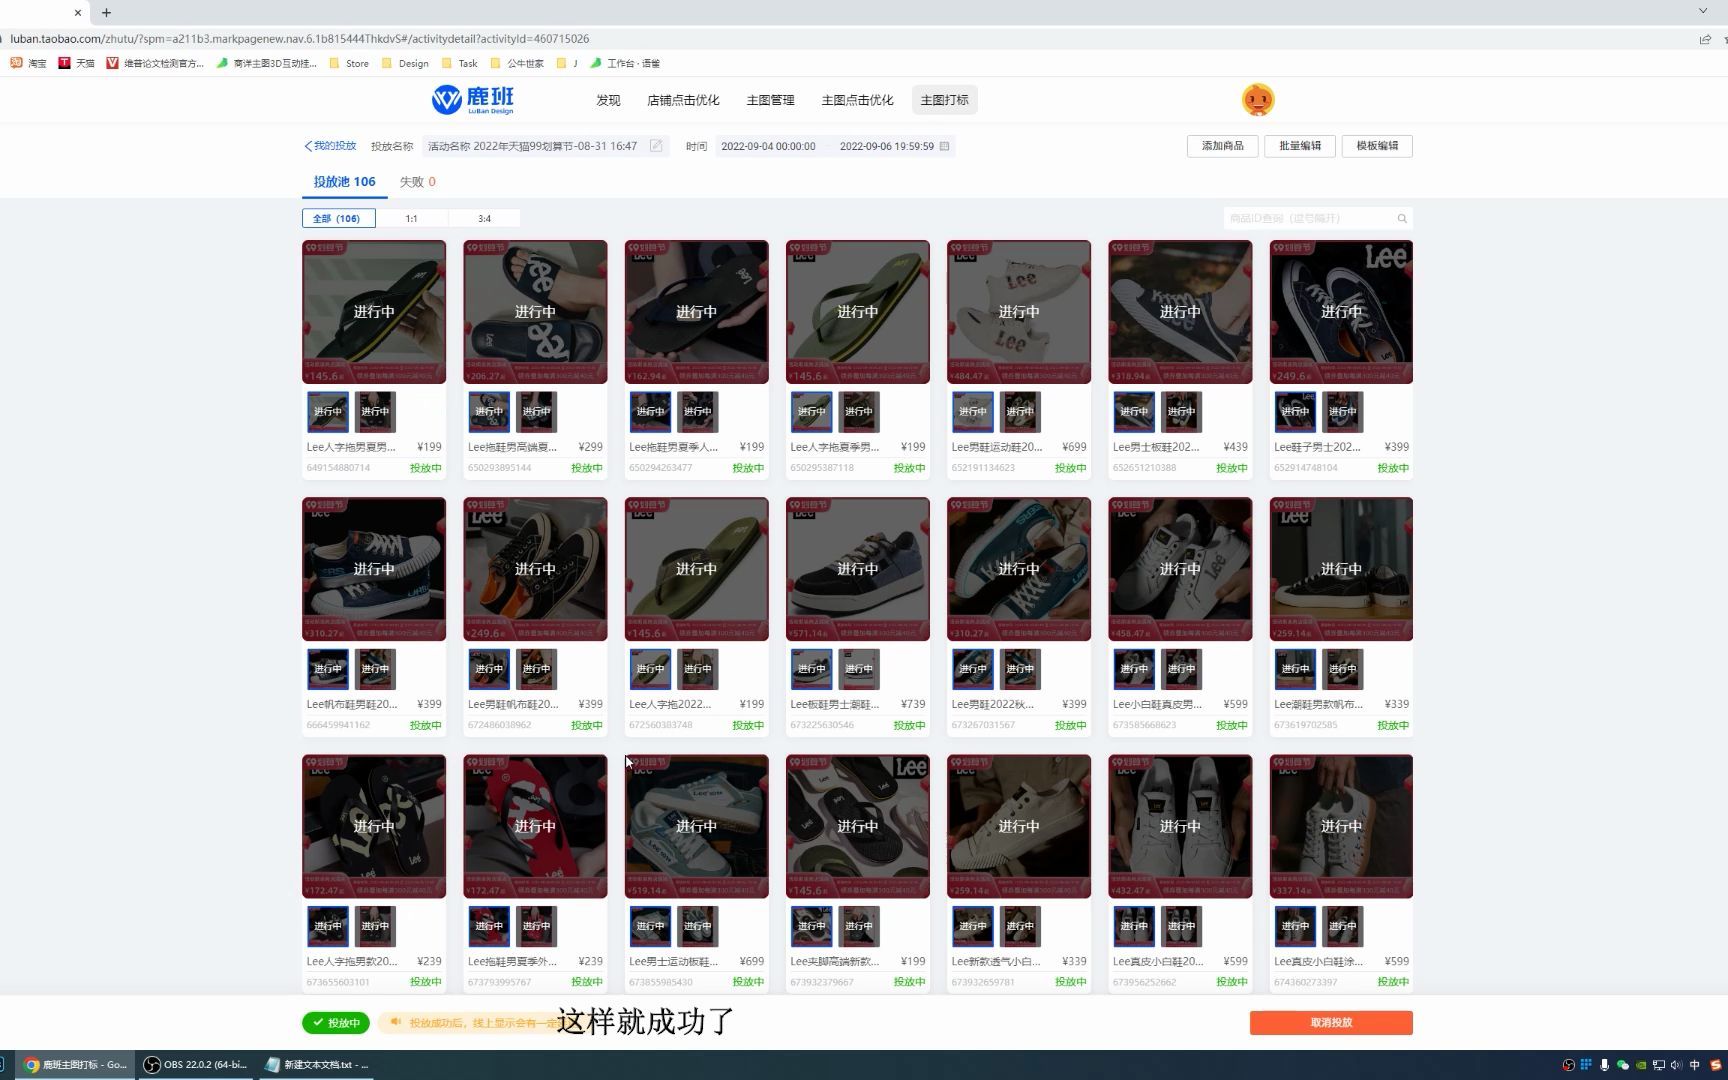
Task: Click browser share icon in address bar
Action: point(1705,39)
